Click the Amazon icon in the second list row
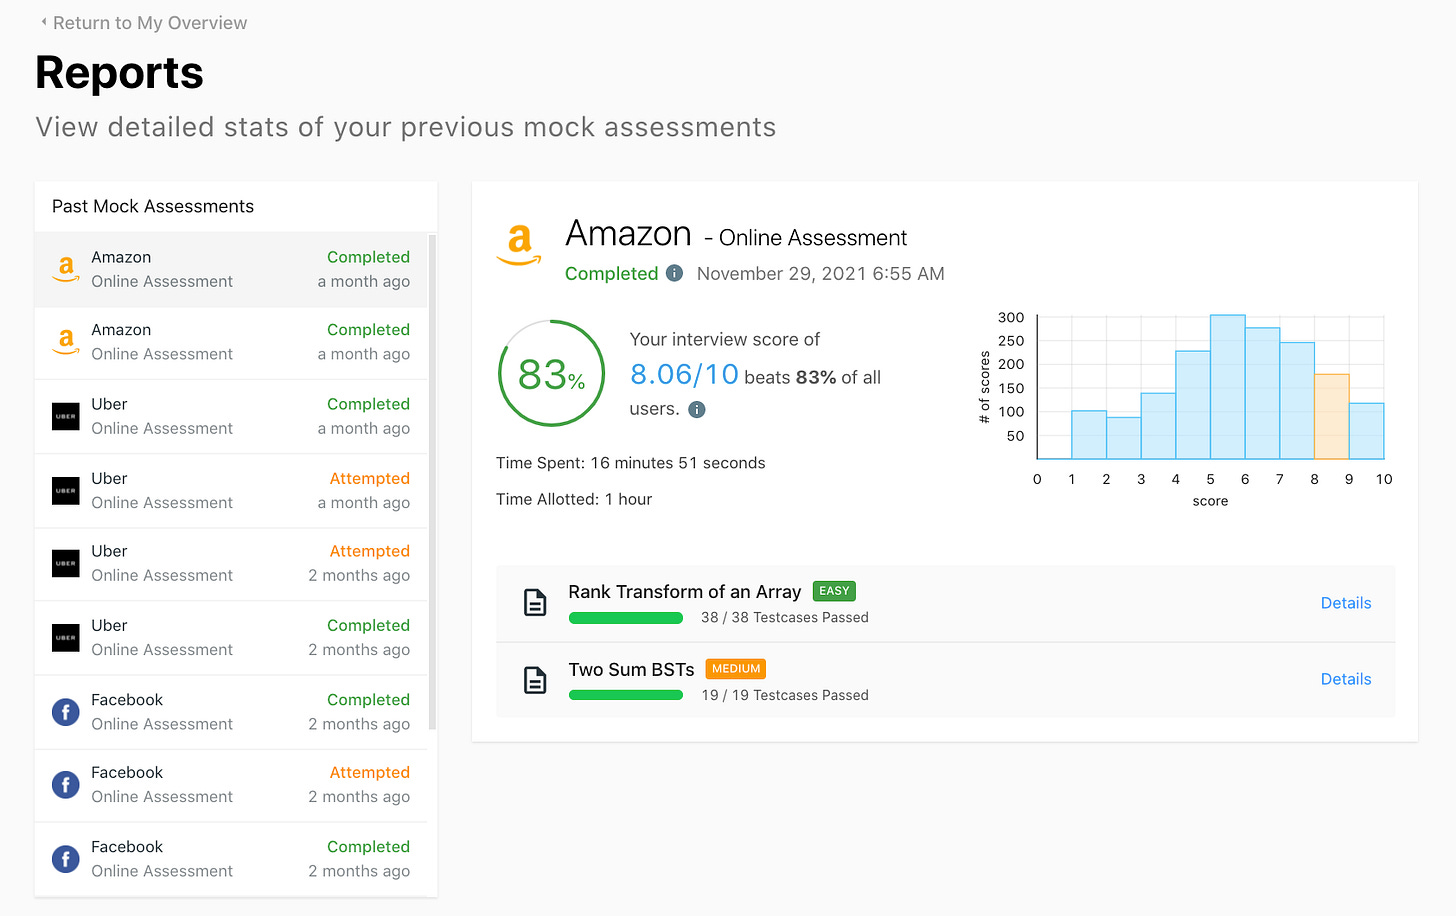 point(65,342)
